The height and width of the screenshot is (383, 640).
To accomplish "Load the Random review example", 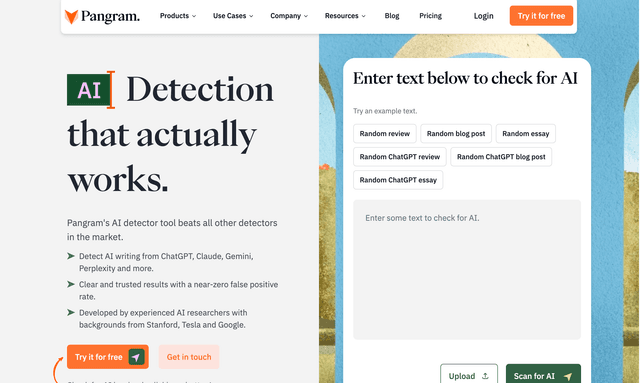I will coord(384,134).
